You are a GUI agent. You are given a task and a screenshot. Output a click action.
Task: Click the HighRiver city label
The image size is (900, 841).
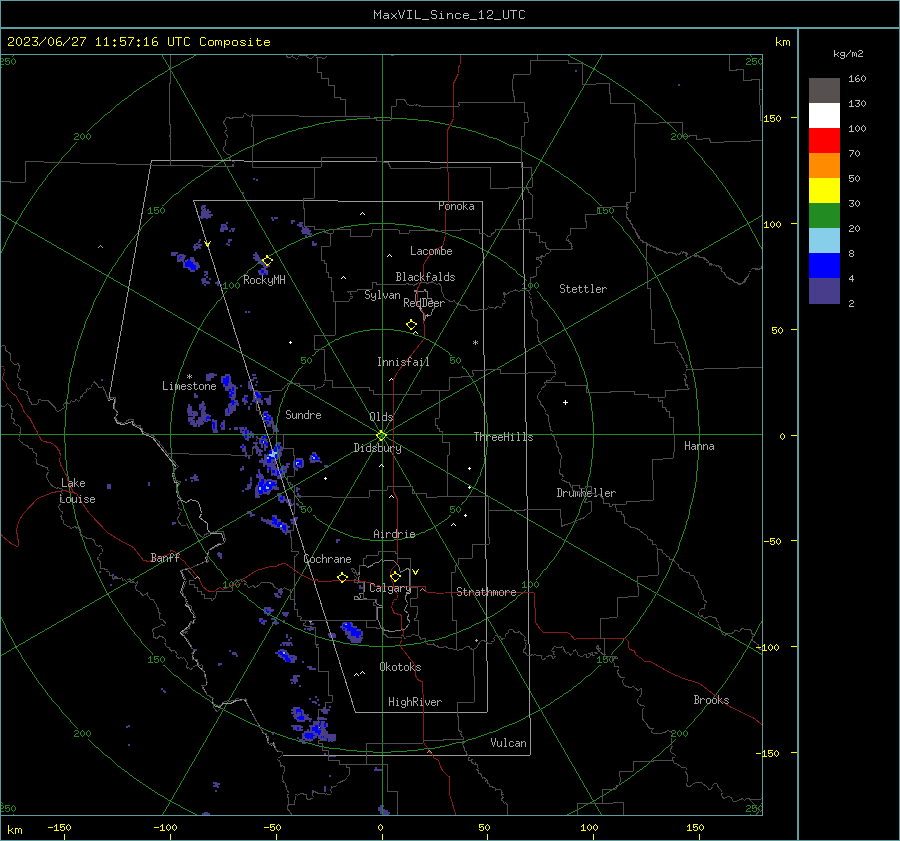coord(415,702)
